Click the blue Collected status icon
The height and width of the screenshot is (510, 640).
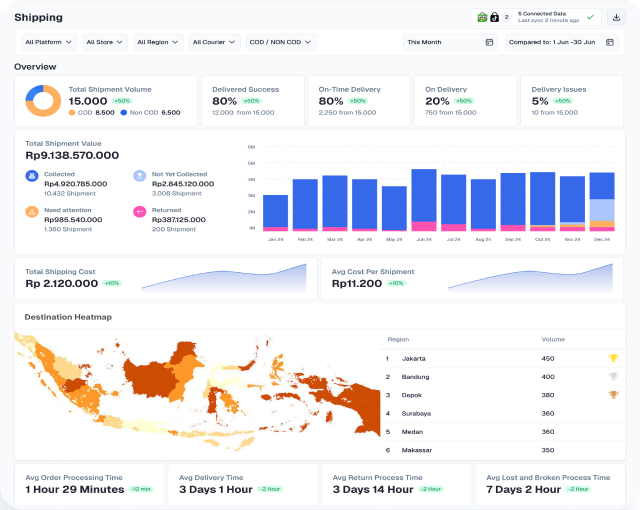[31, 176]
